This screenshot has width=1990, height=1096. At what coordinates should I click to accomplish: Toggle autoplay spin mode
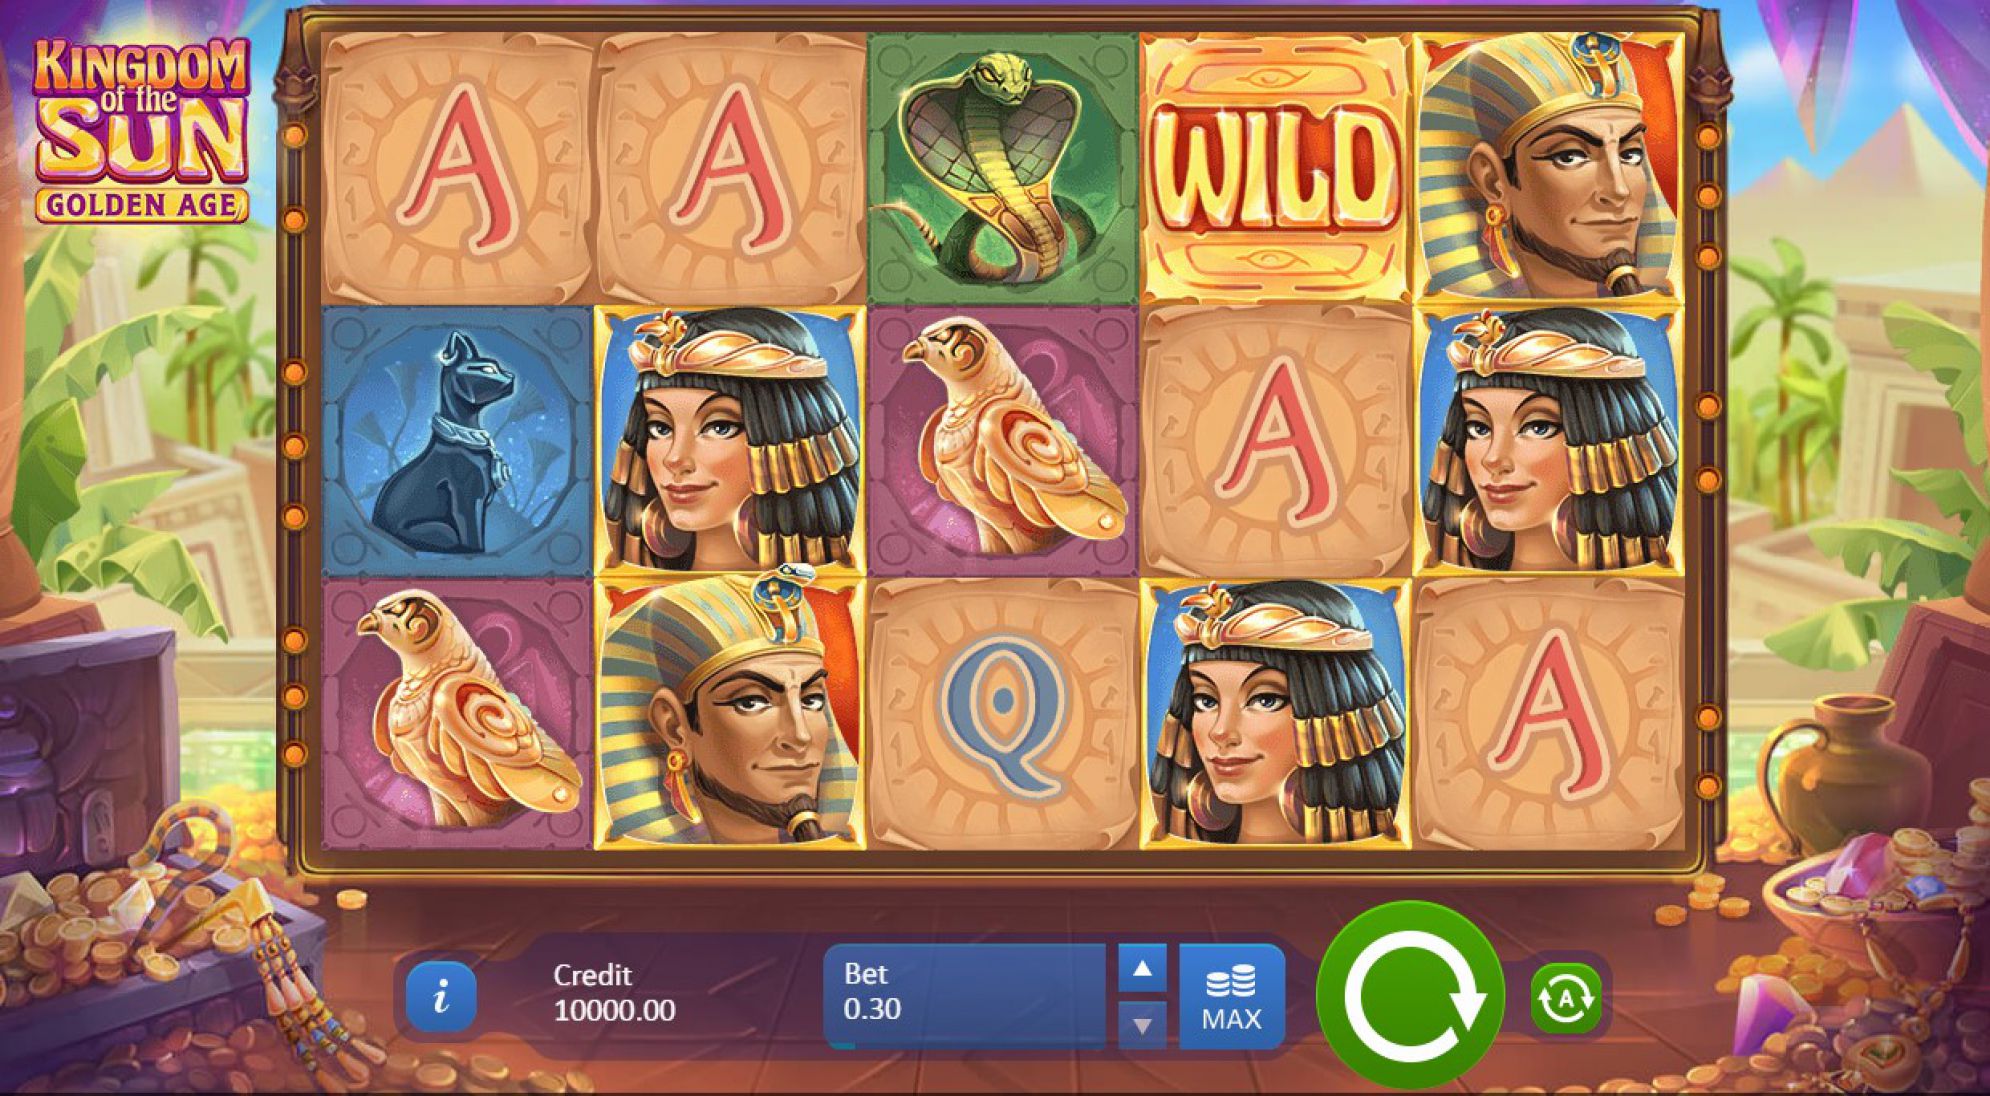(1565, 997)
